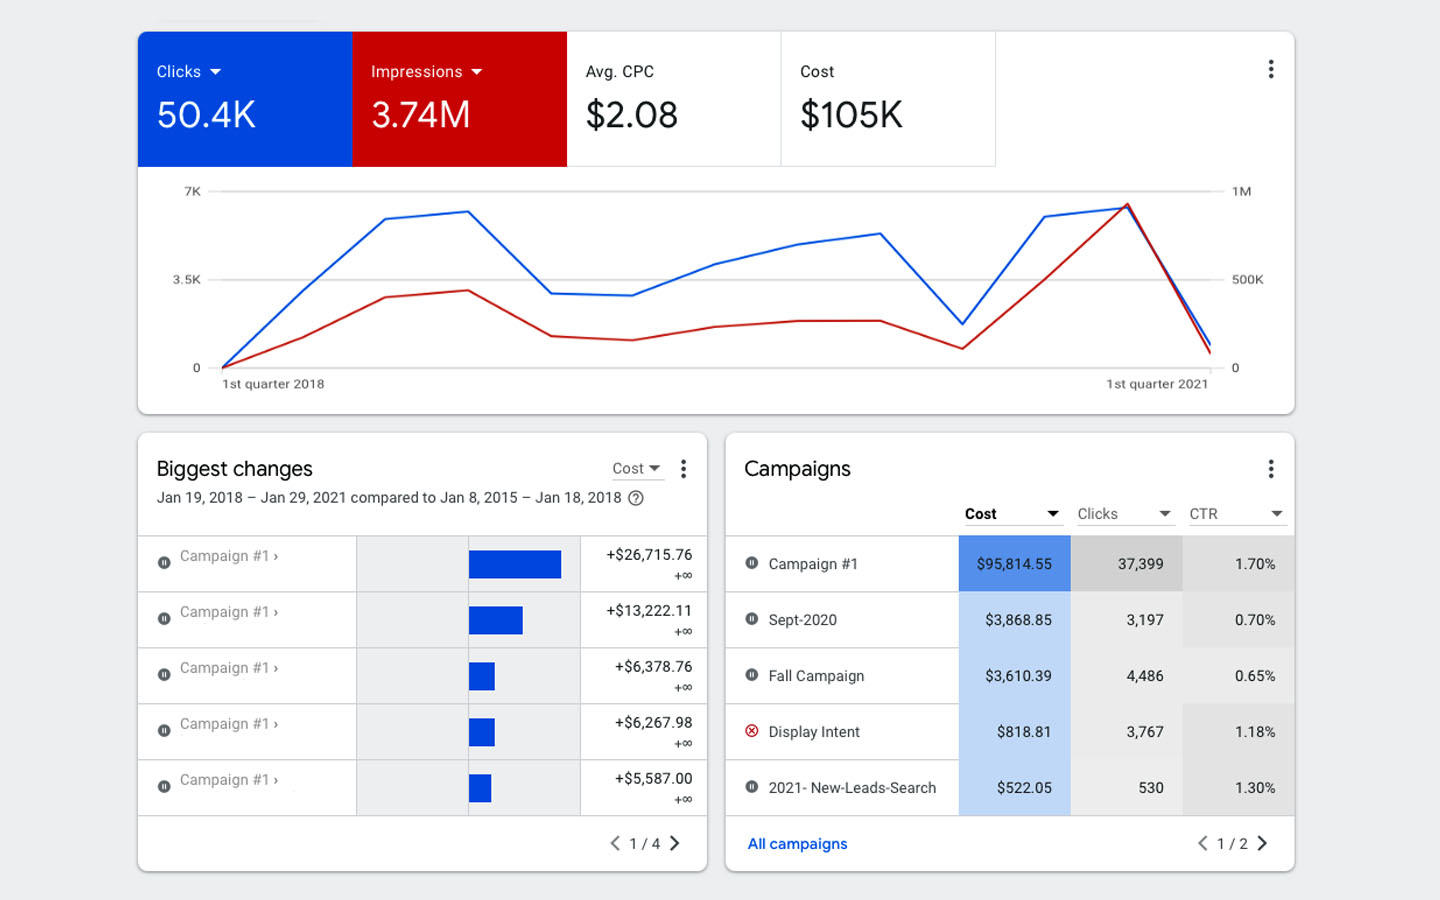This screenshot has height=900, width=1440.
Task: Click removed status icon beside Display Intent
Action: 752,731
